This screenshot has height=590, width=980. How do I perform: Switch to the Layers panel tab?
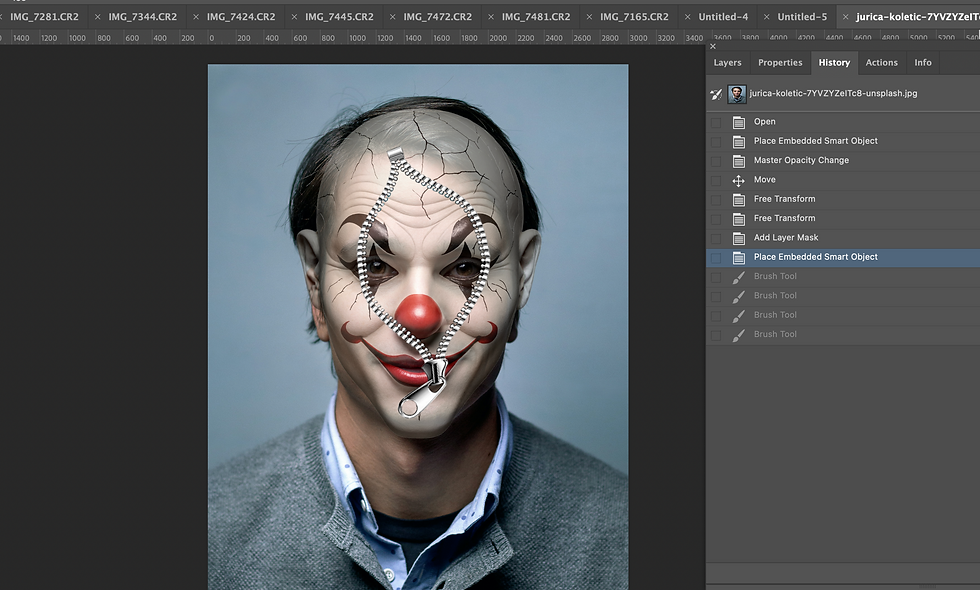[x=727, y=62]
